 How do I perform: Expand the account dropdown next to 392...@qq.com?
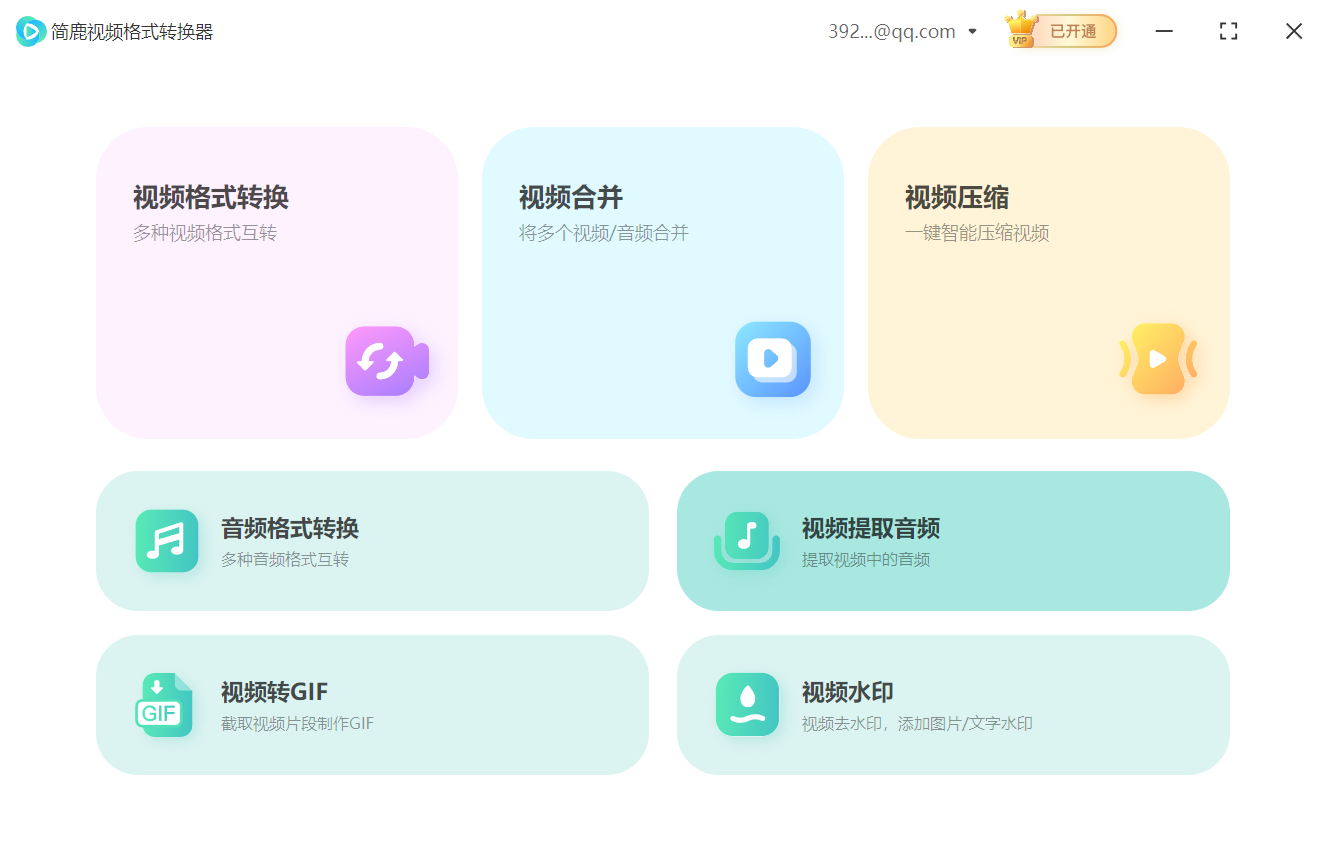click(971, 31)
